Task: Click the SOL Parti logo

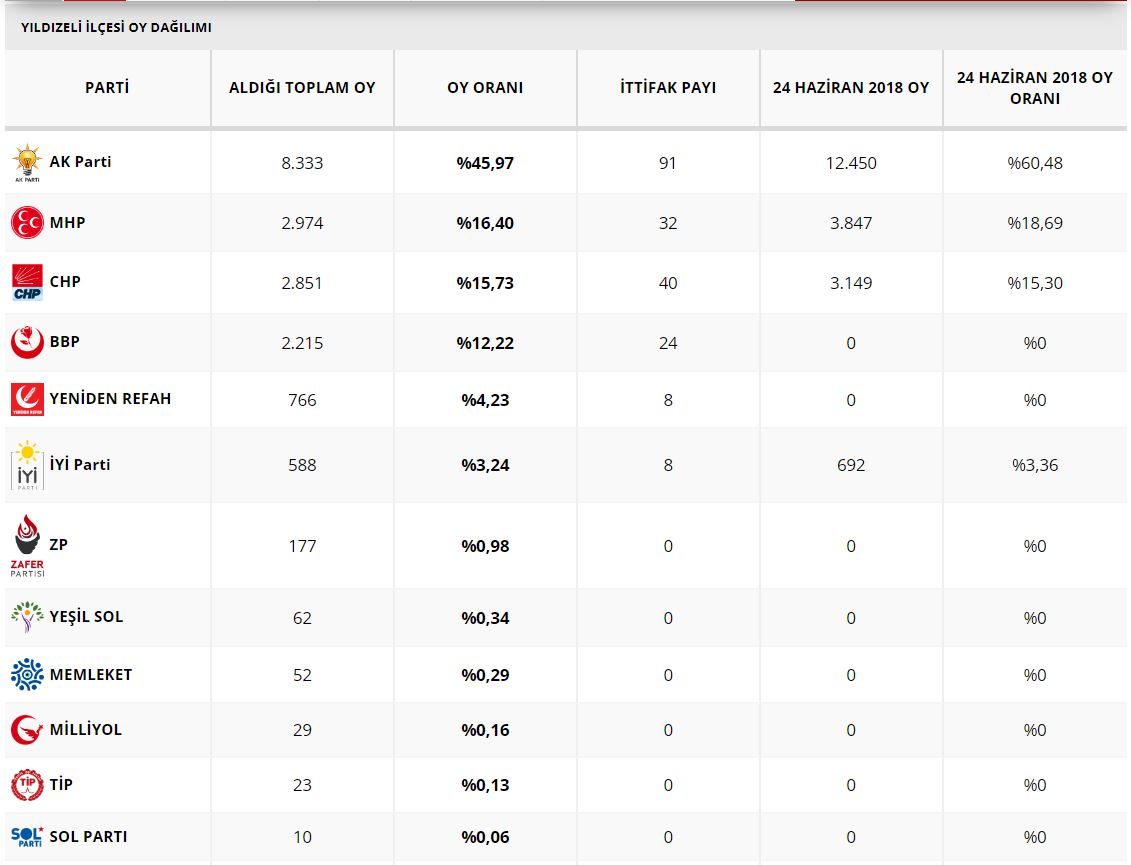Action: click(x=27, y=836)
